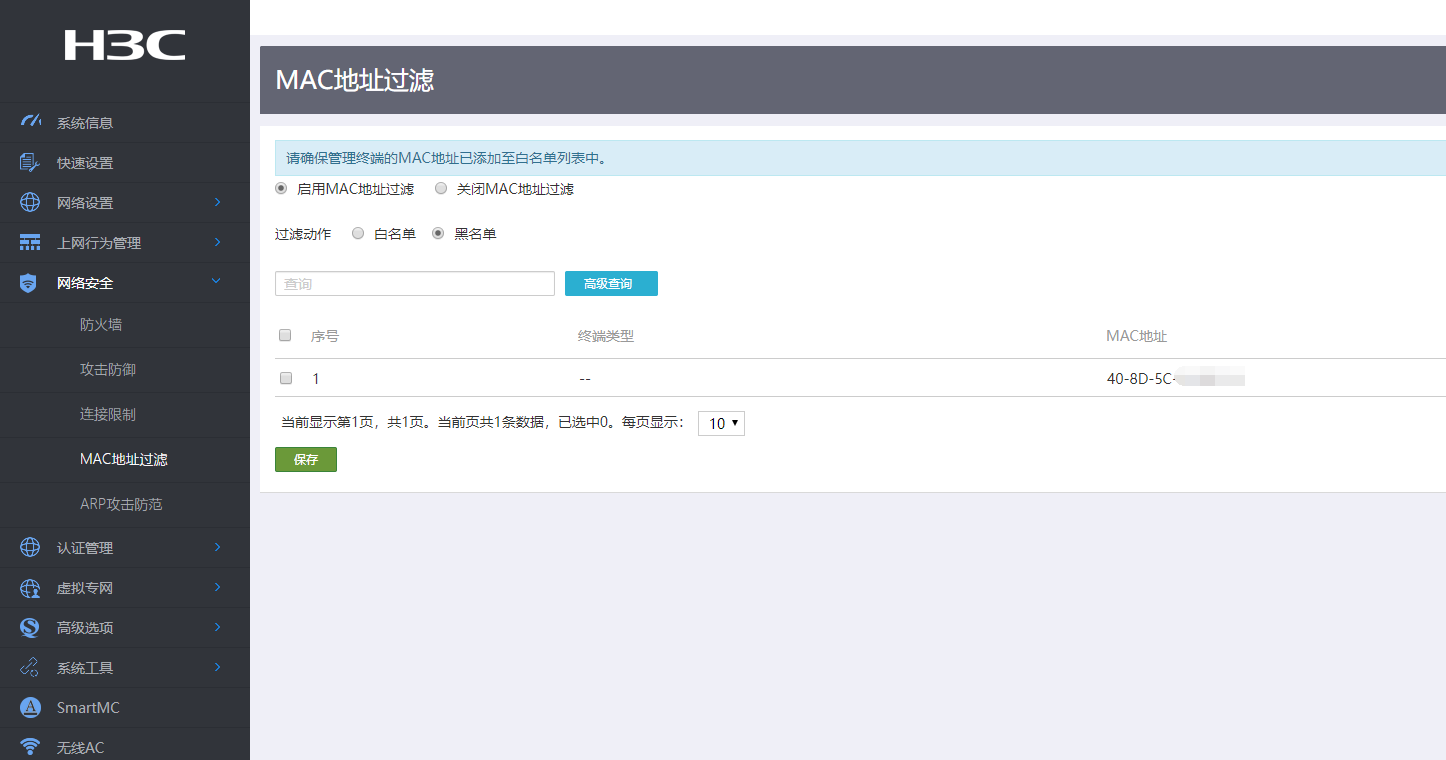This screenshot has height=760, width=1446.
Task: Tick the checkbox for row 1
Action: 286,378
